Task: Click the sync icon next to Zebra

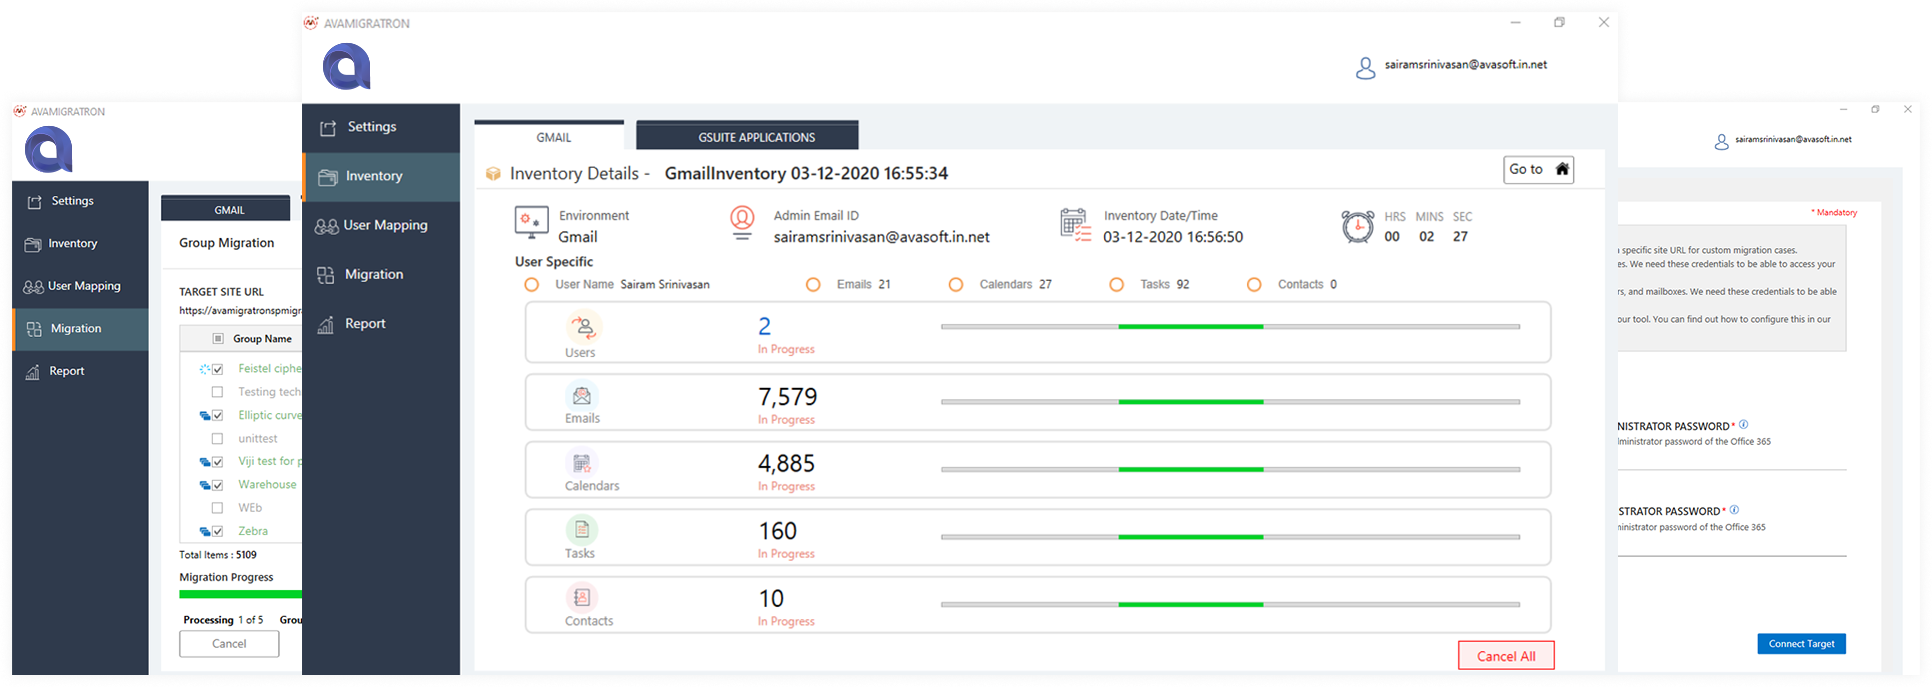Action: point(205,532)
